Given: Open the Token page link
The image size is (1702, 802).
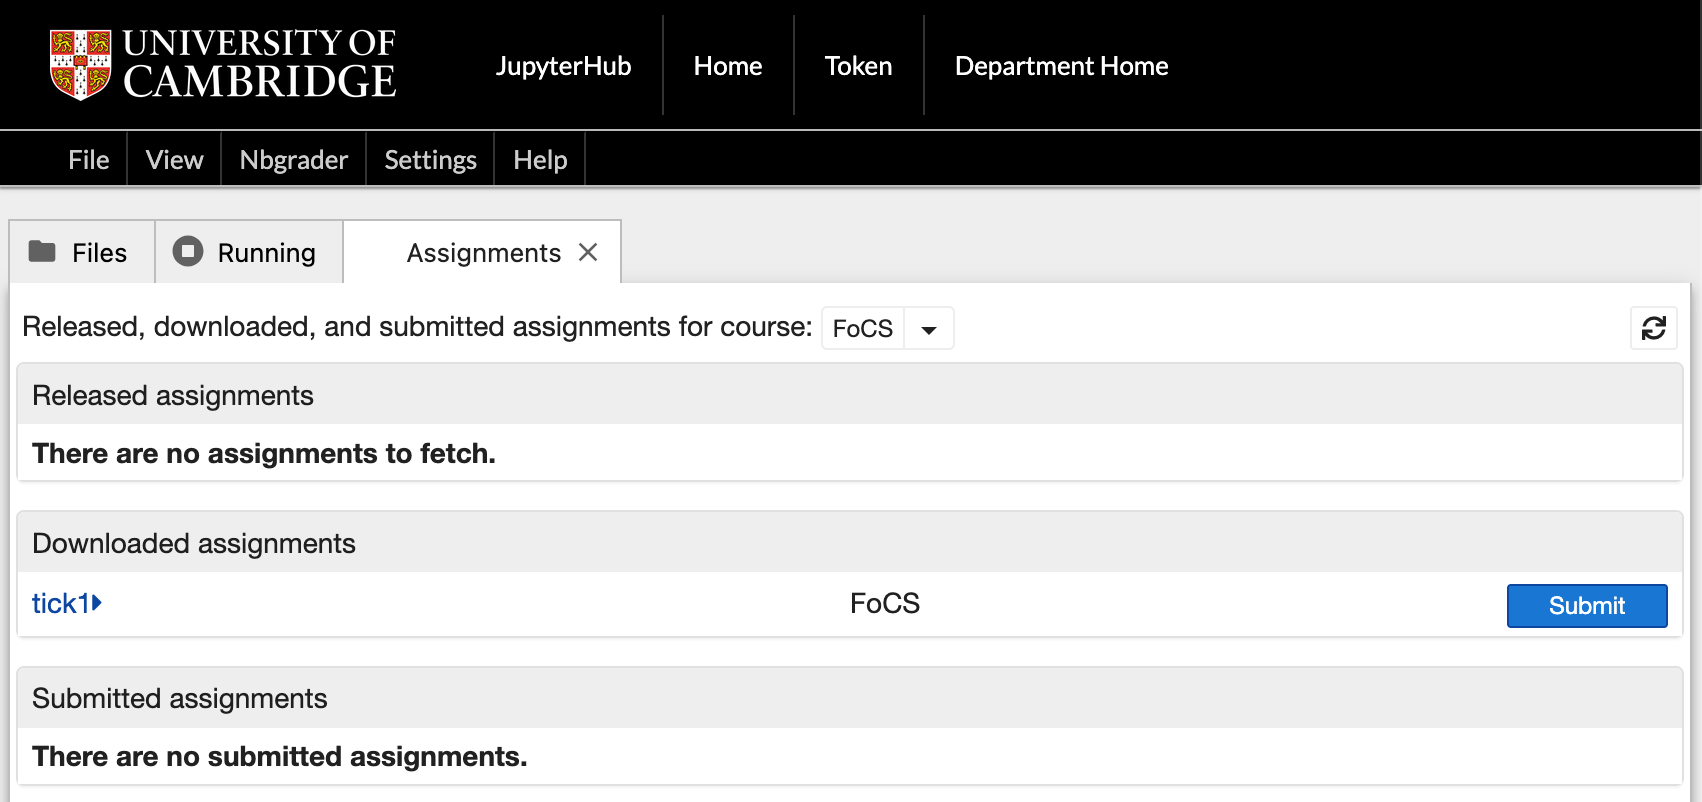Looking at the screenshot, I should pyautogui.click(x=858, y=66).
